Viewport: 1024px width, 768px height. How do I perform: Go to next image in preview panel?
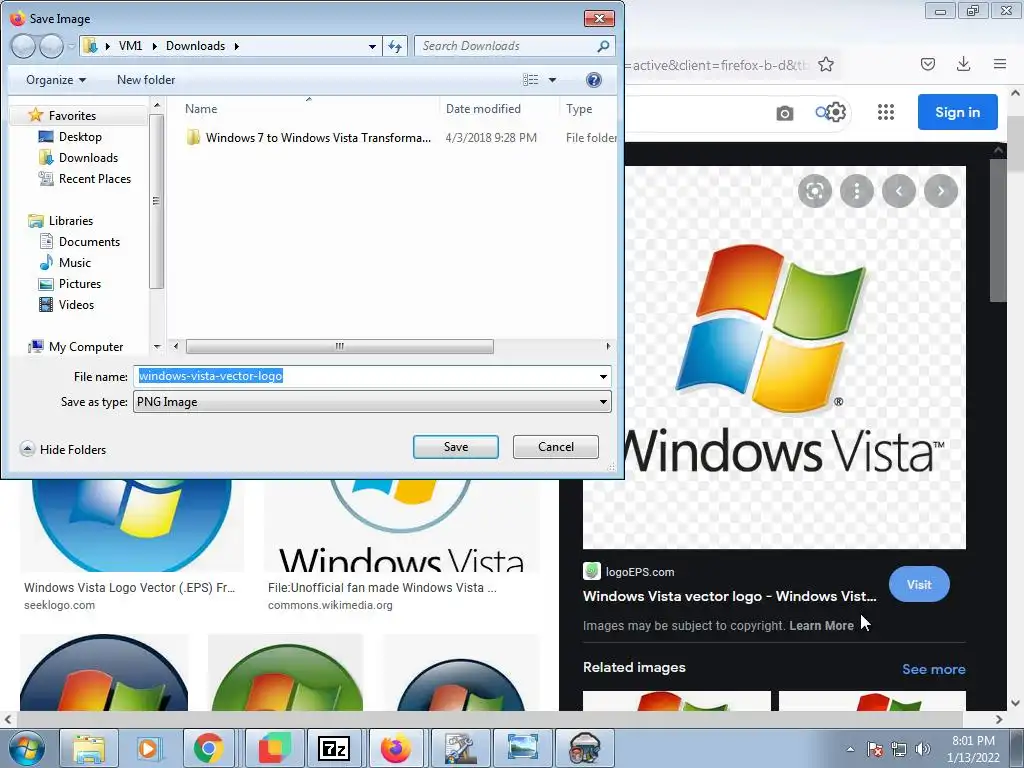coord(940,191)
